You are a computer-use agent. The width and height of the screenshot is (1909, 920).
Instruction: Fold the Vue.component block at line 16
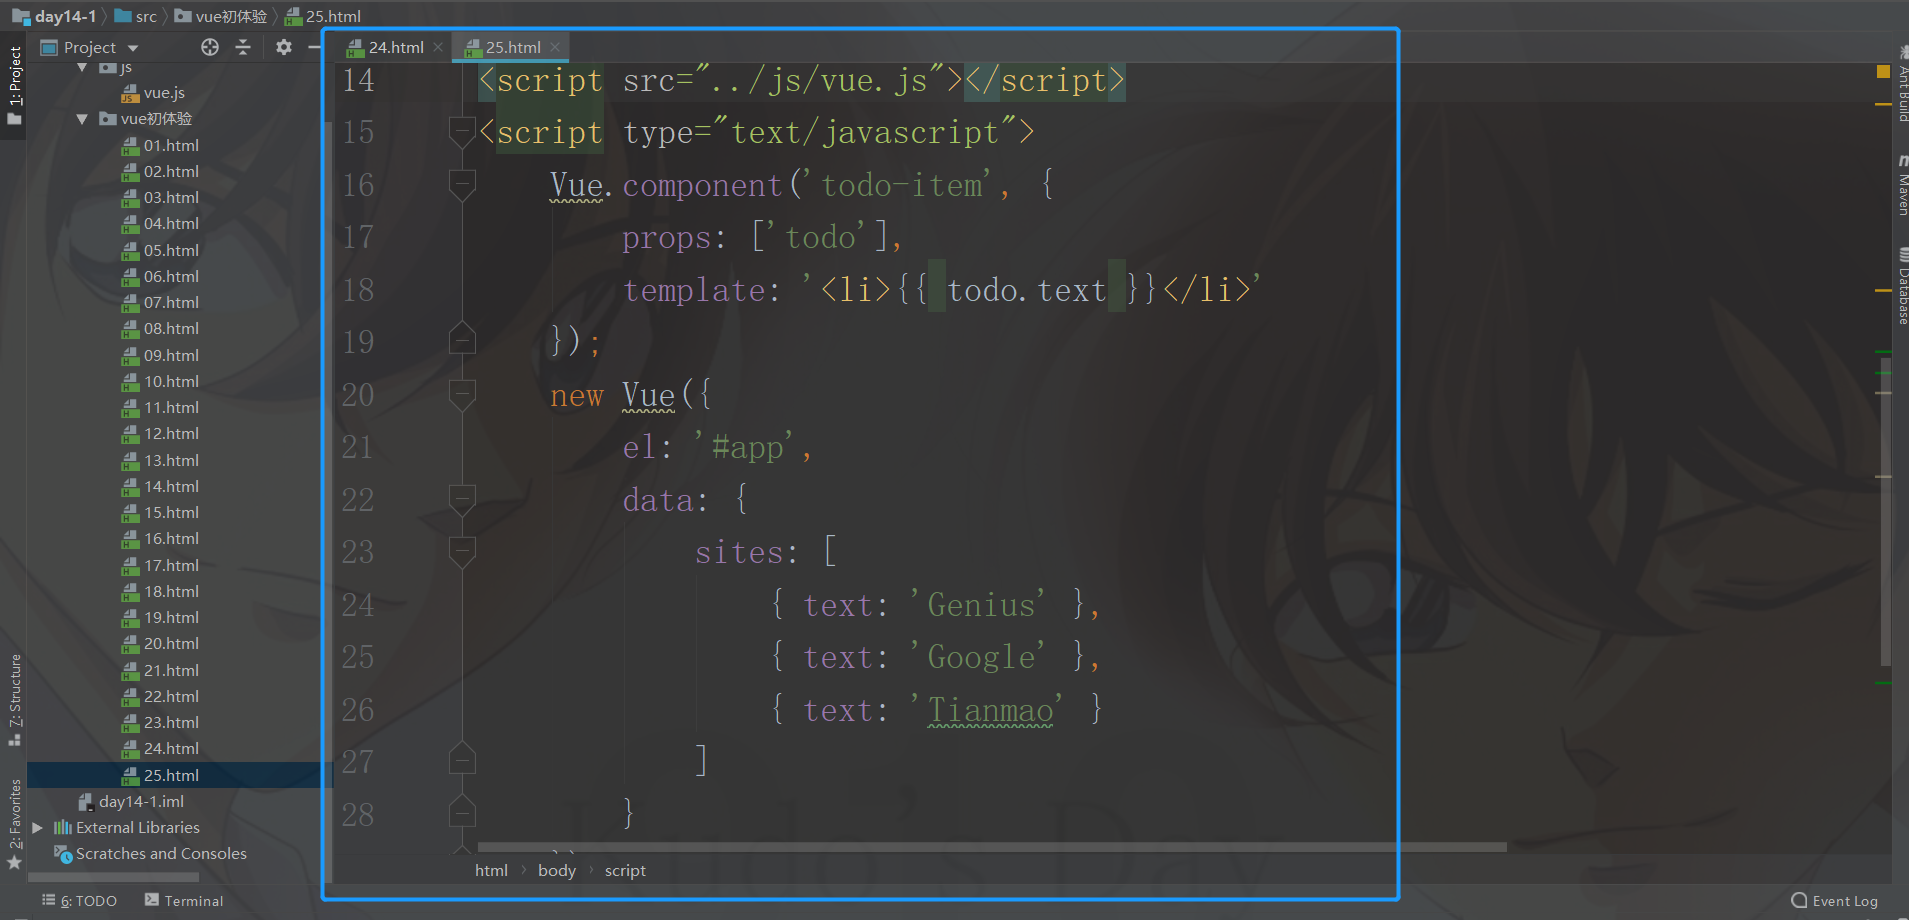[x=462, y=185]
